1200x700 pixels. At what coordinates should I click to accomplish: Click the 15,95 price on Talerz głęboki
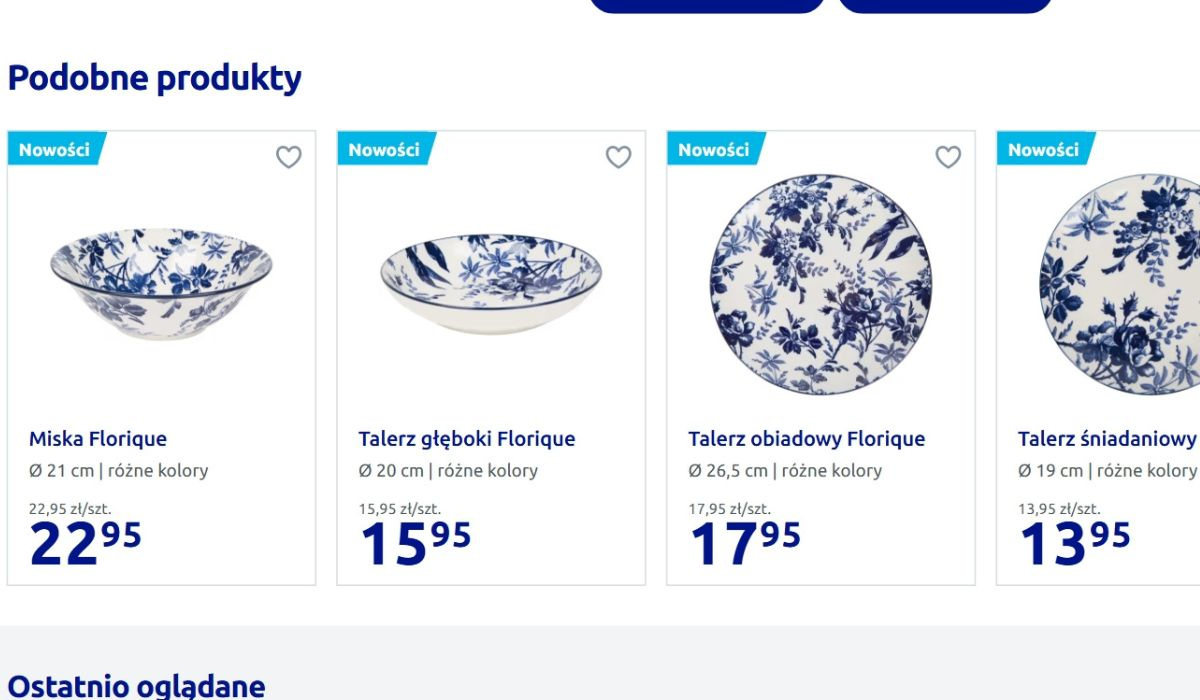coord(415,542)
